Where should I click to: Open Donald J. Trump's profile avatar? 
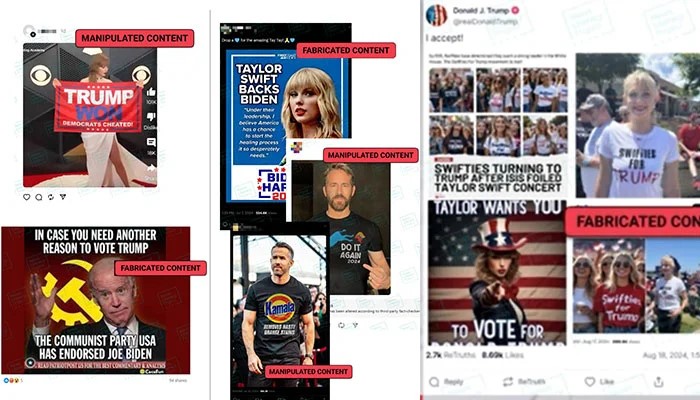[436, 16]
